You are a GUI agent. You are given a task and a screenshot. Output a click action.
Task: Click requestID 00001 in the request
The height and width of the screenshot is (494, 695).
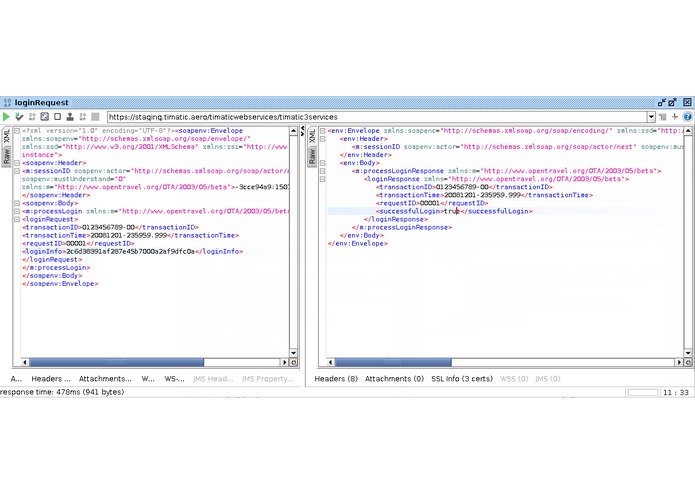tap(76, 244)
